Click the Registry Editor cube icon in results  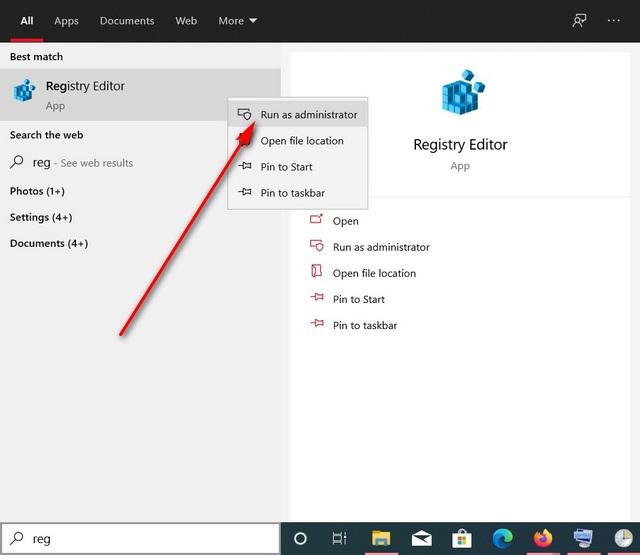[x=24, y=90]
